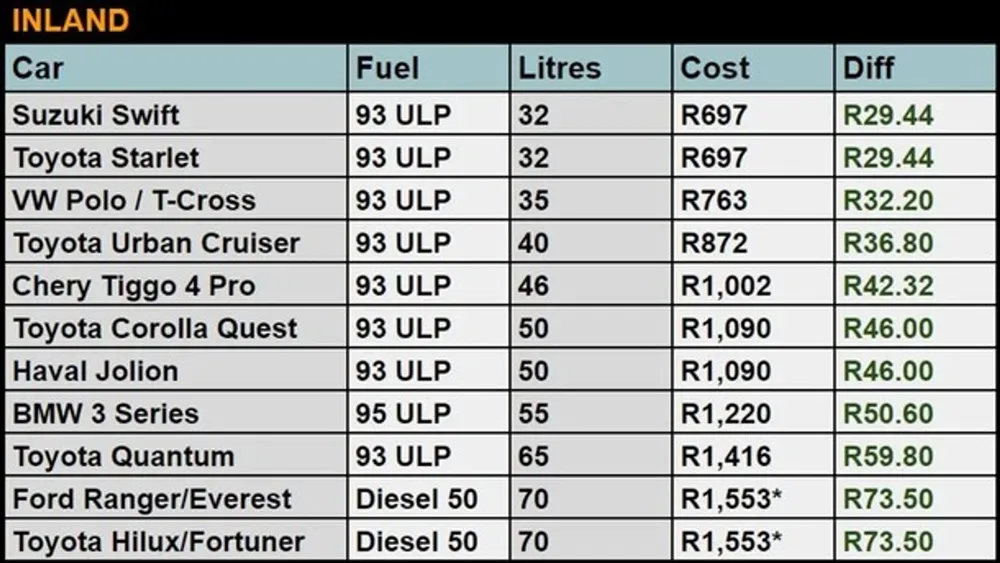
Task: Select the VW Polo / T-Cross cell
Action: pos(175,200)
